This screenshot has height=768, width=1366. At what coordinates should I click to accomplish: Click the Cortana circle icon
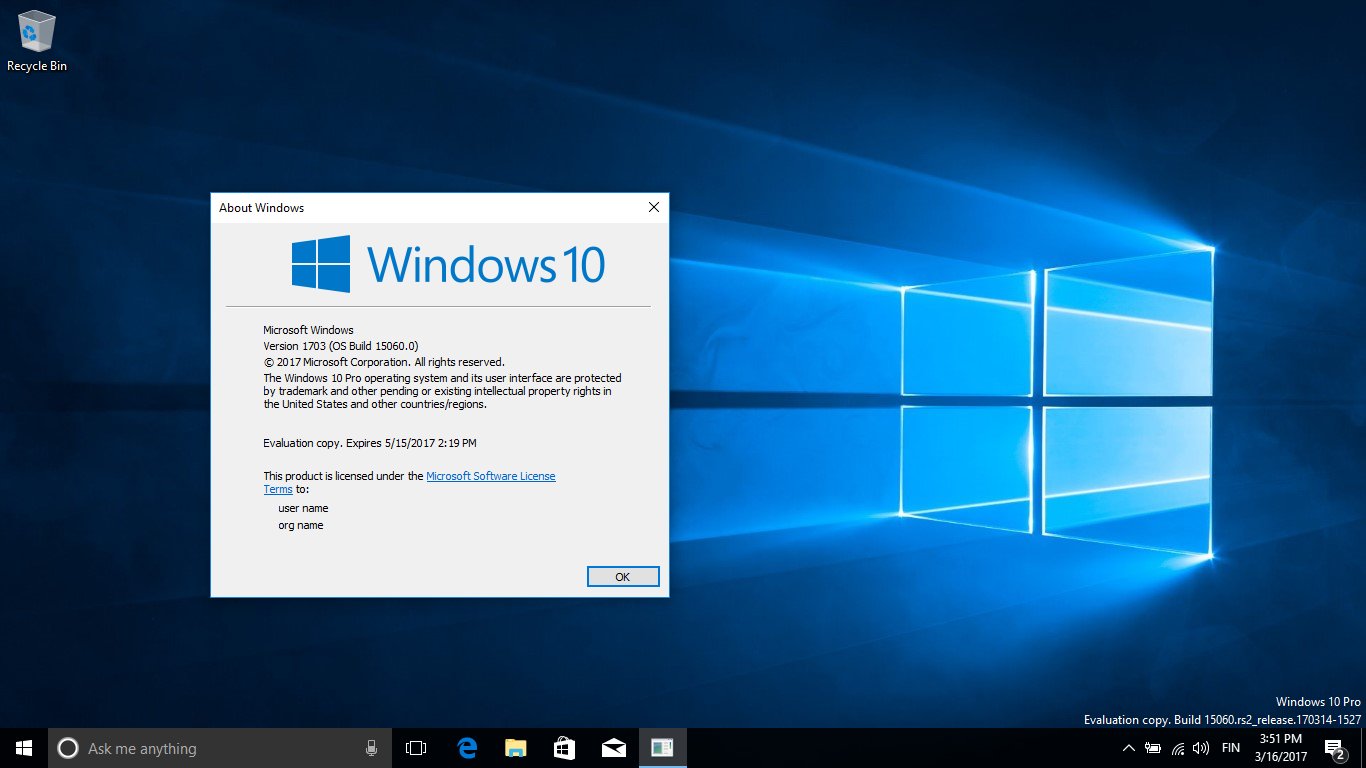(x=68, y=748)
